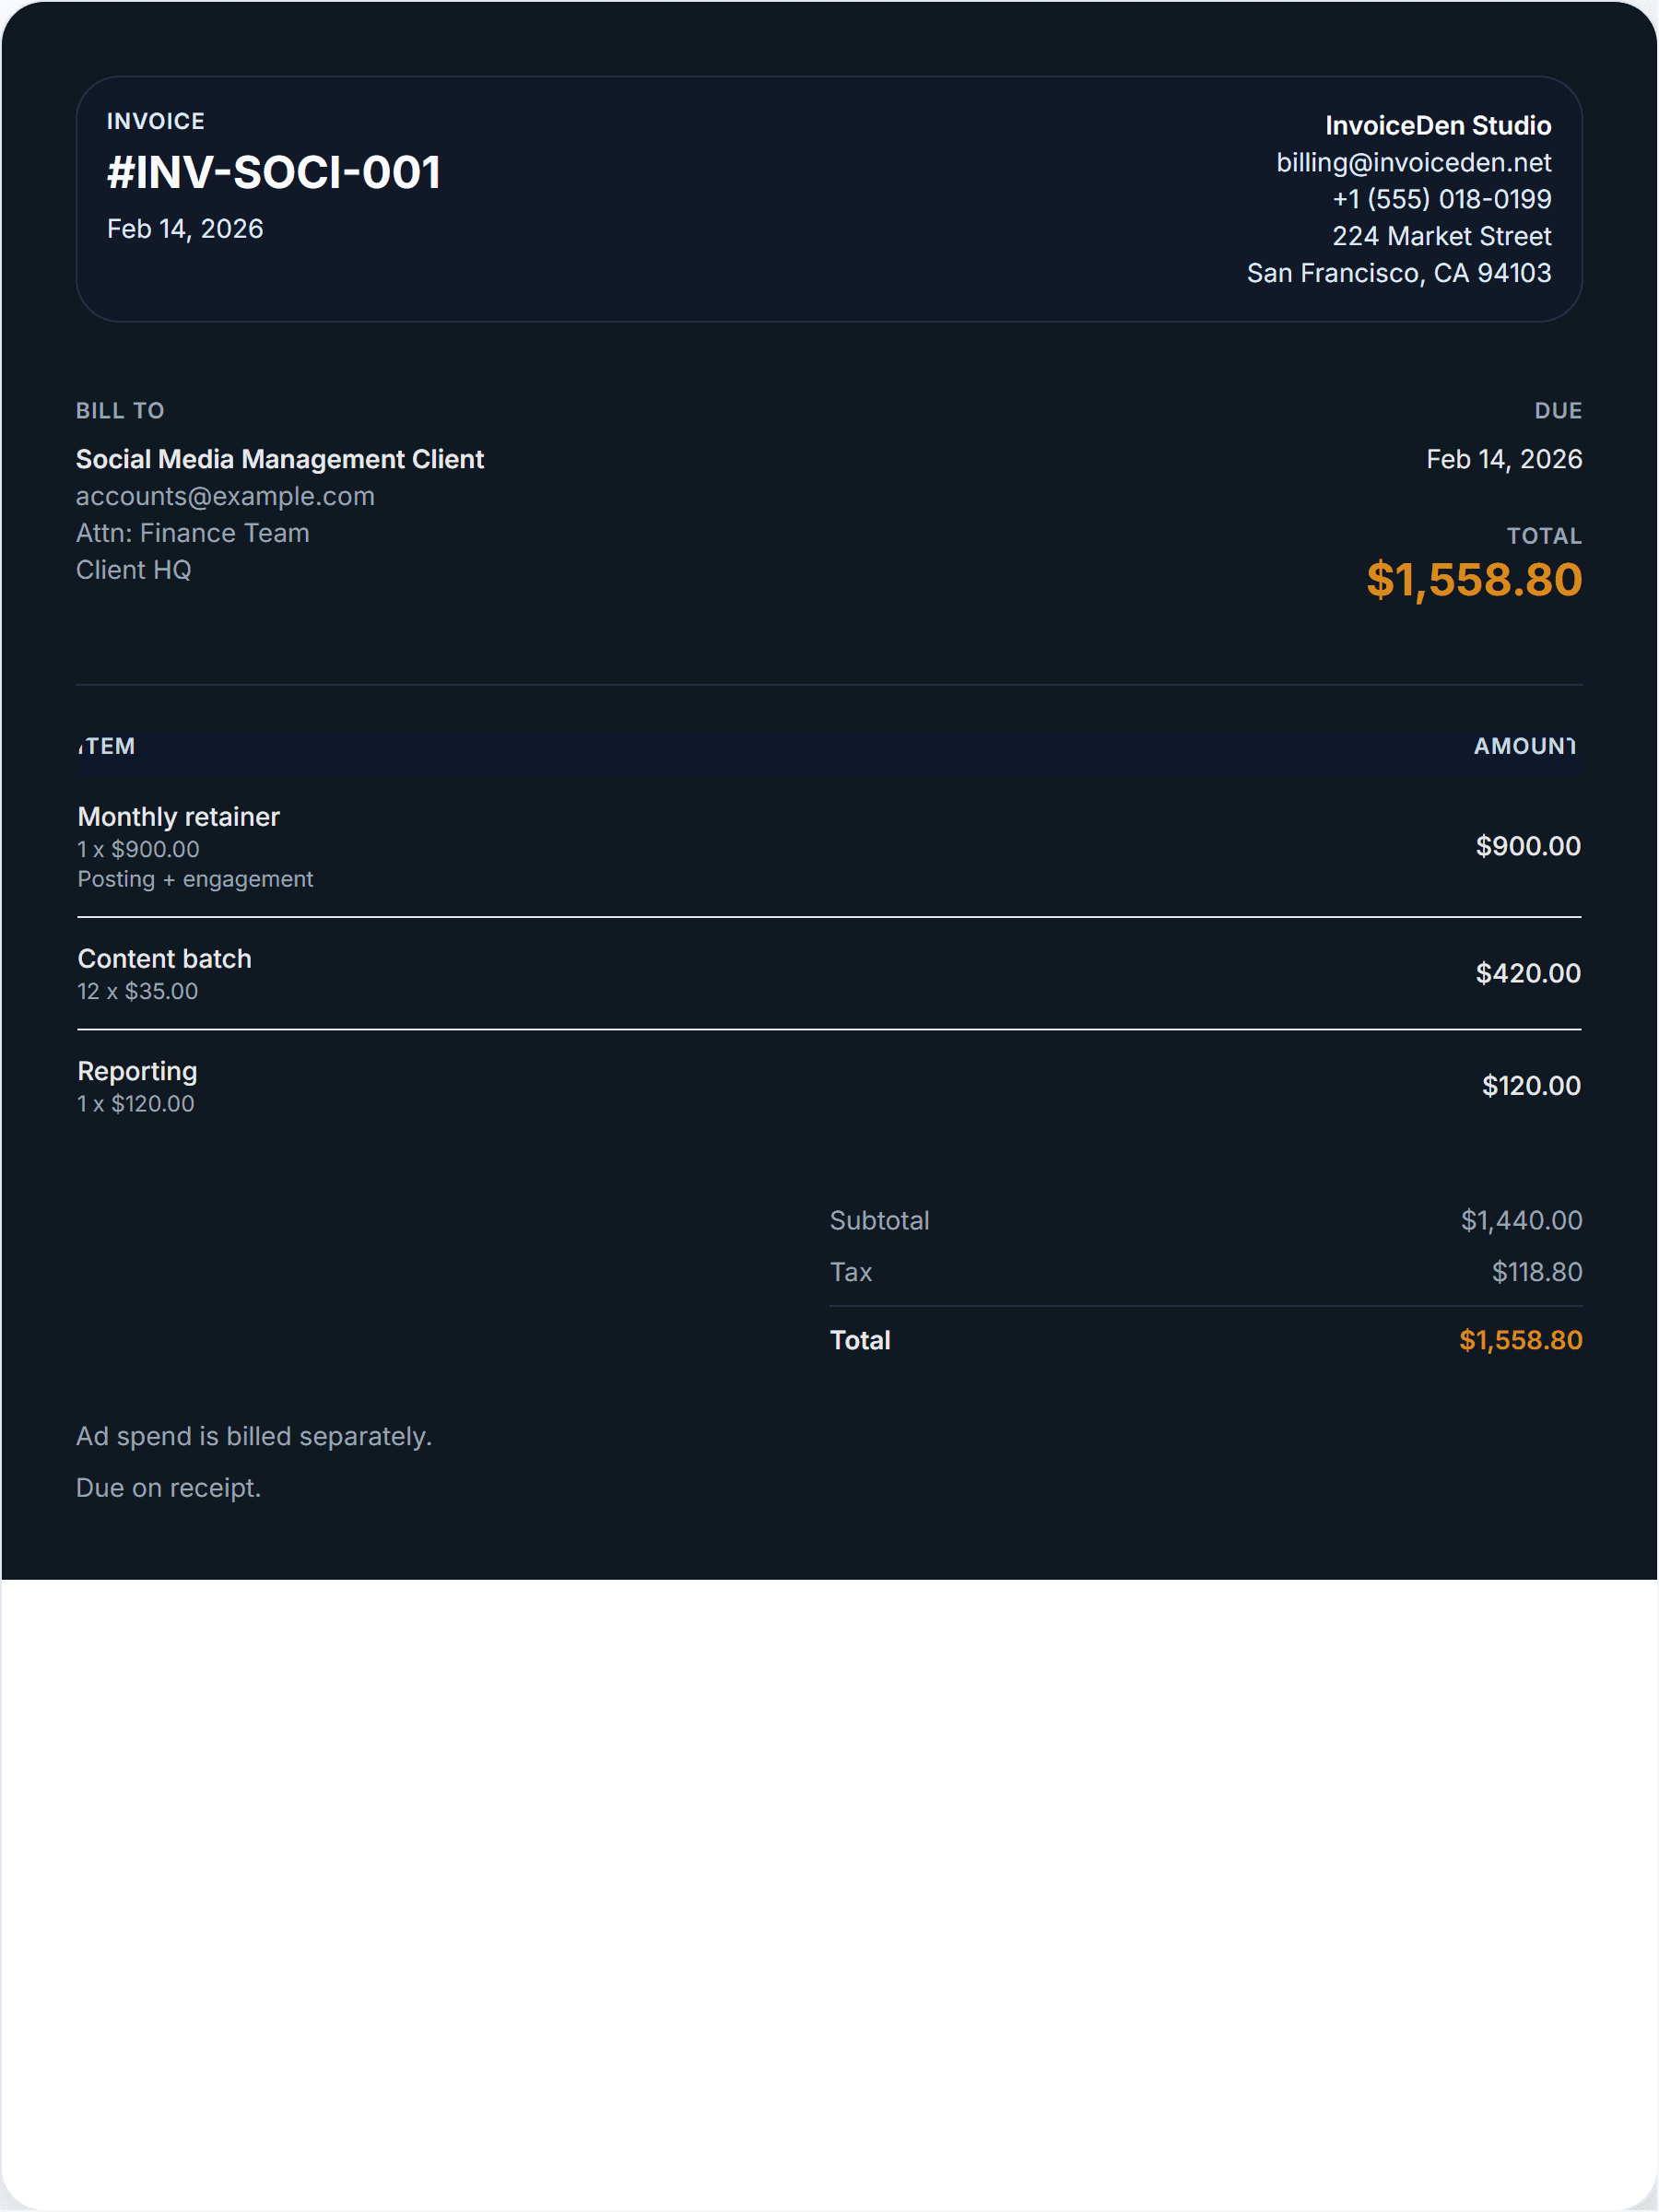
Task: Select the Reporting line item
Action: 138,1071
